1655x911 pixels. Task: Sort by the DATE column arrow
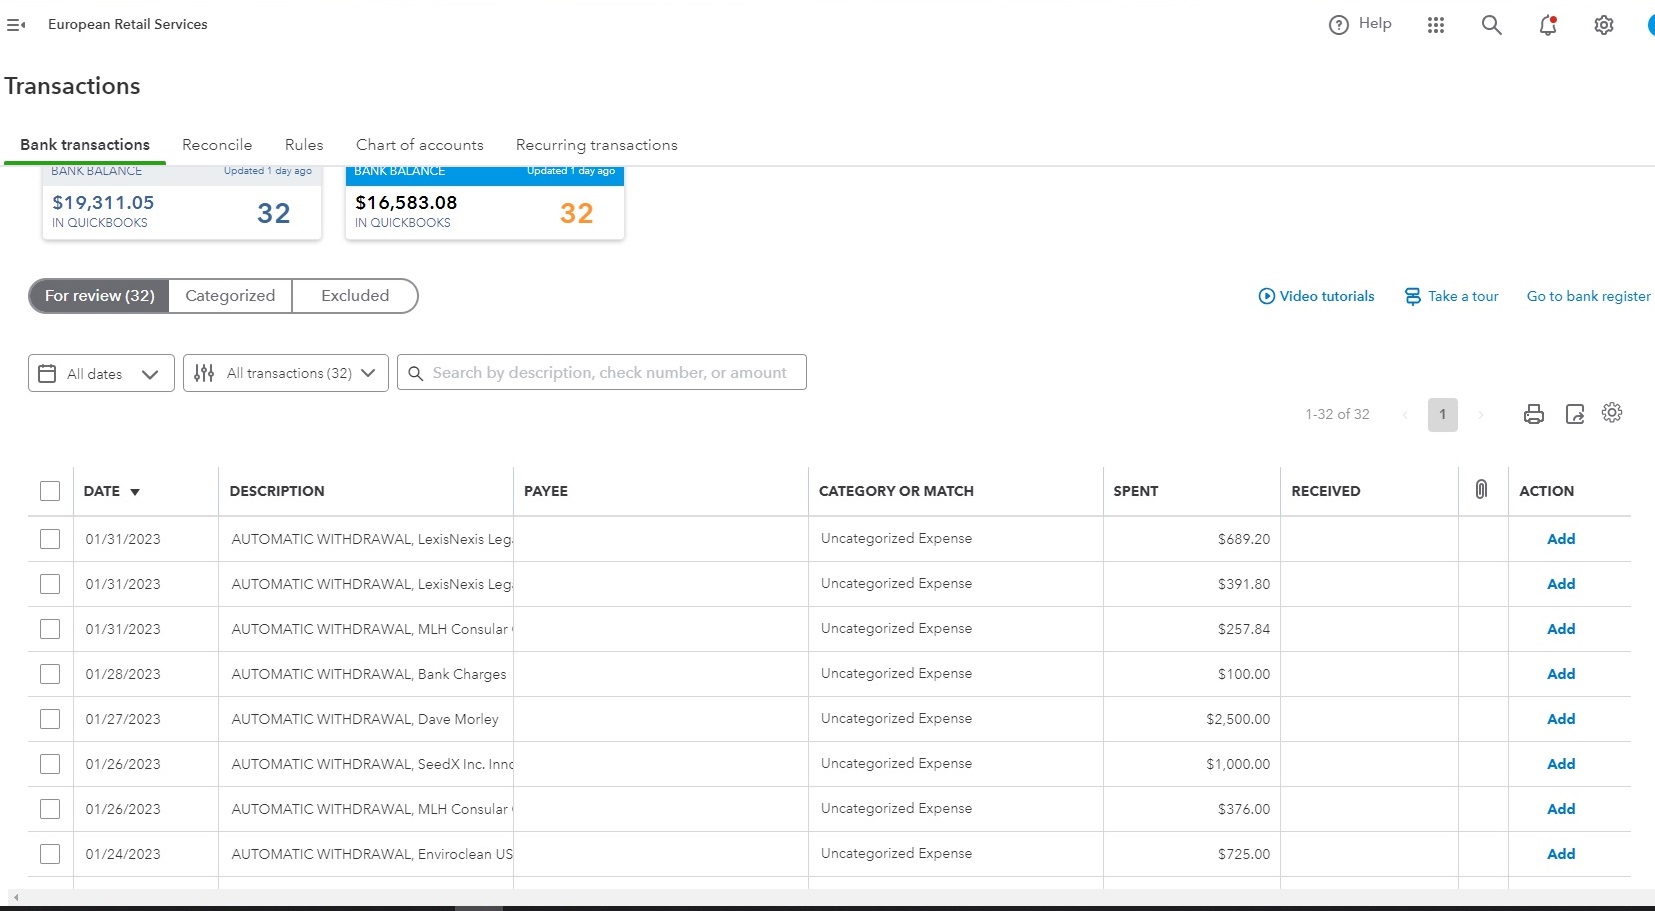(x=135, y=492)
